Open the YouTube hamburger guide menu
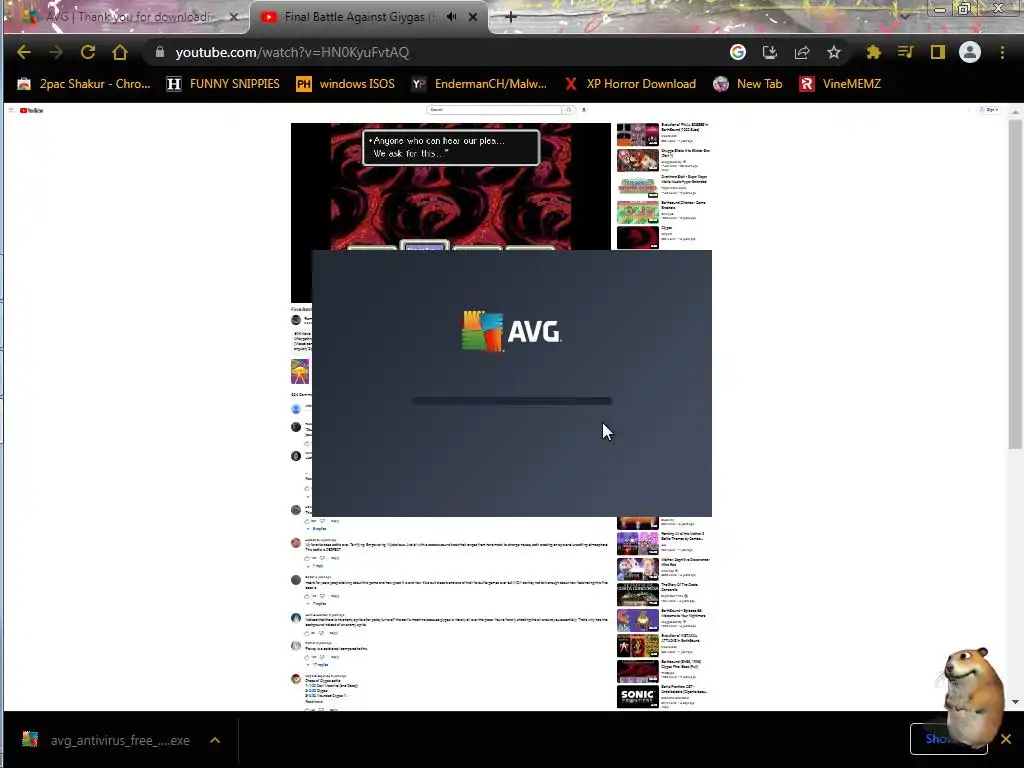 (x=11, y=110)
